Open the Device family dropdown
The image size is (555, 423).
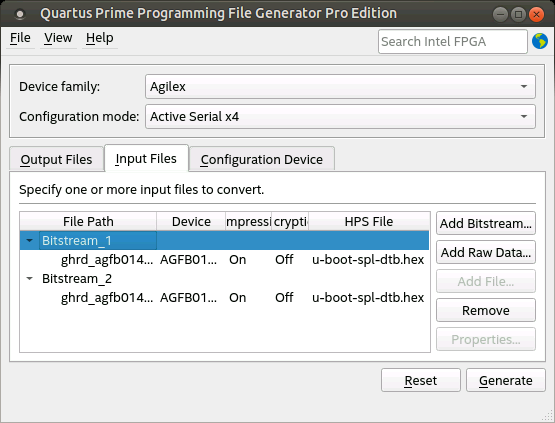coord(340,86)
